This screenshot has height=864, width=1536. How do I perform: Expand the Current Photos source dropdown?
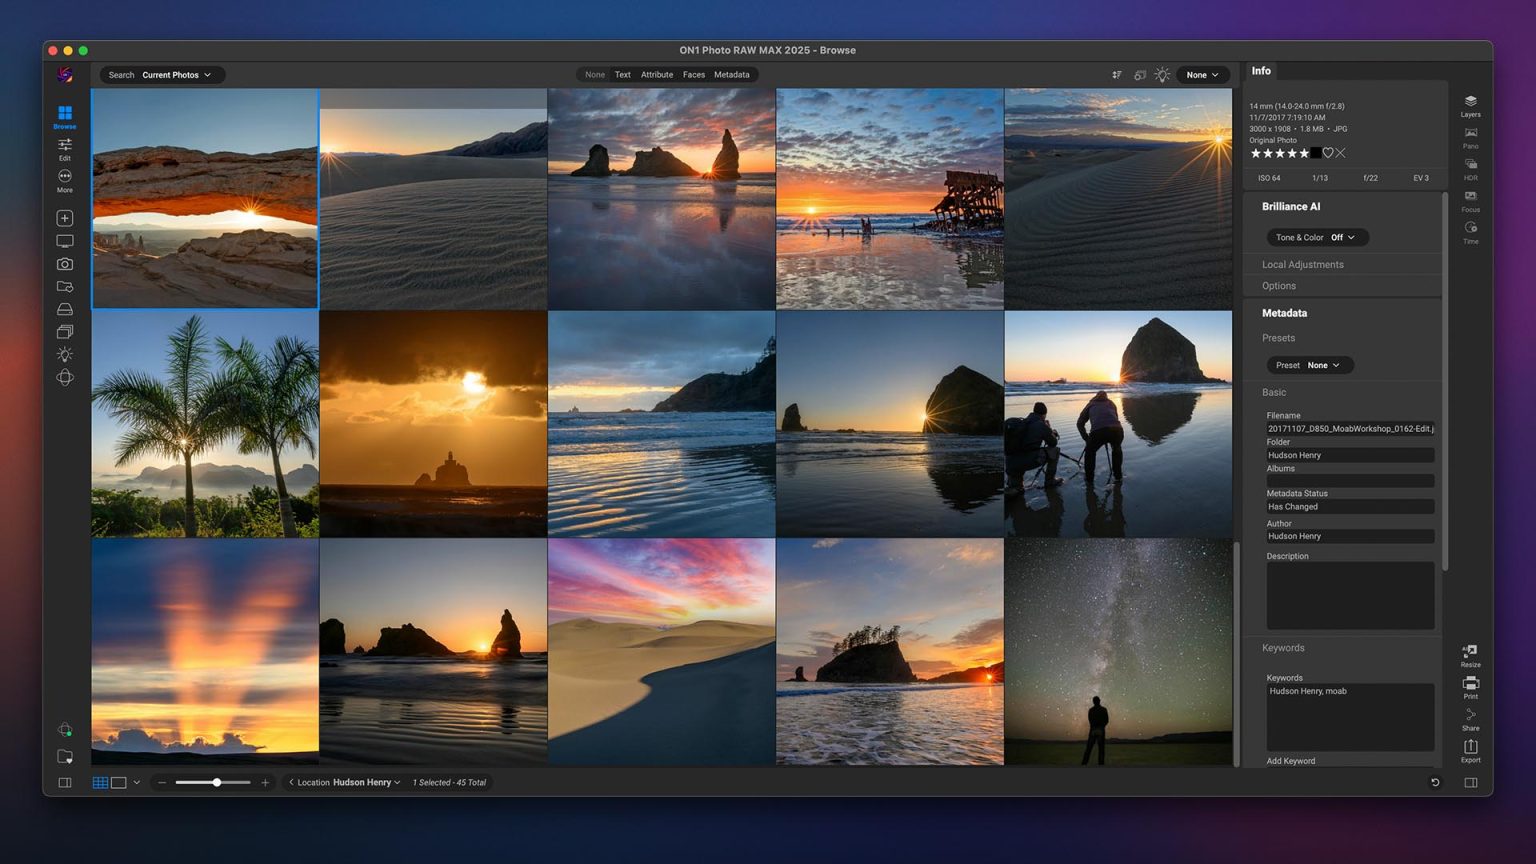(178, 74)
